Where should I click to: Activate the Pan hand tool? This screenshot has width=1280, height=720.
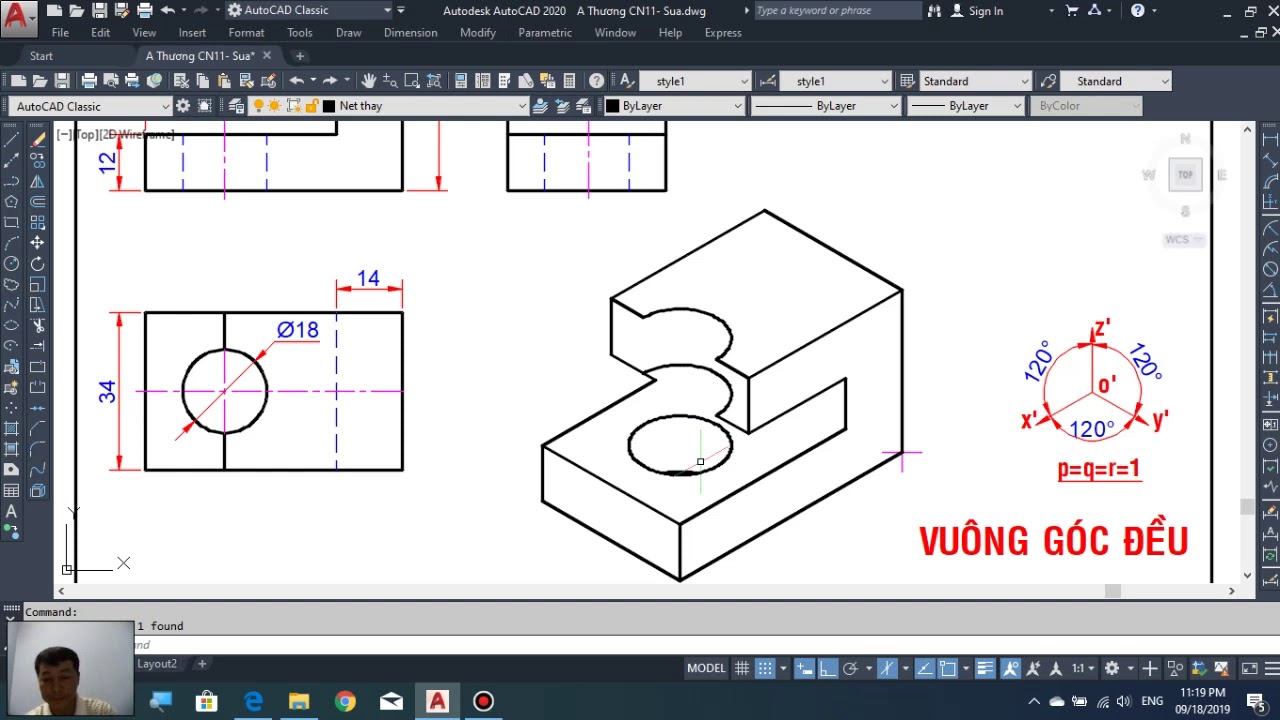pyautogui.click(x=369, y=81)
